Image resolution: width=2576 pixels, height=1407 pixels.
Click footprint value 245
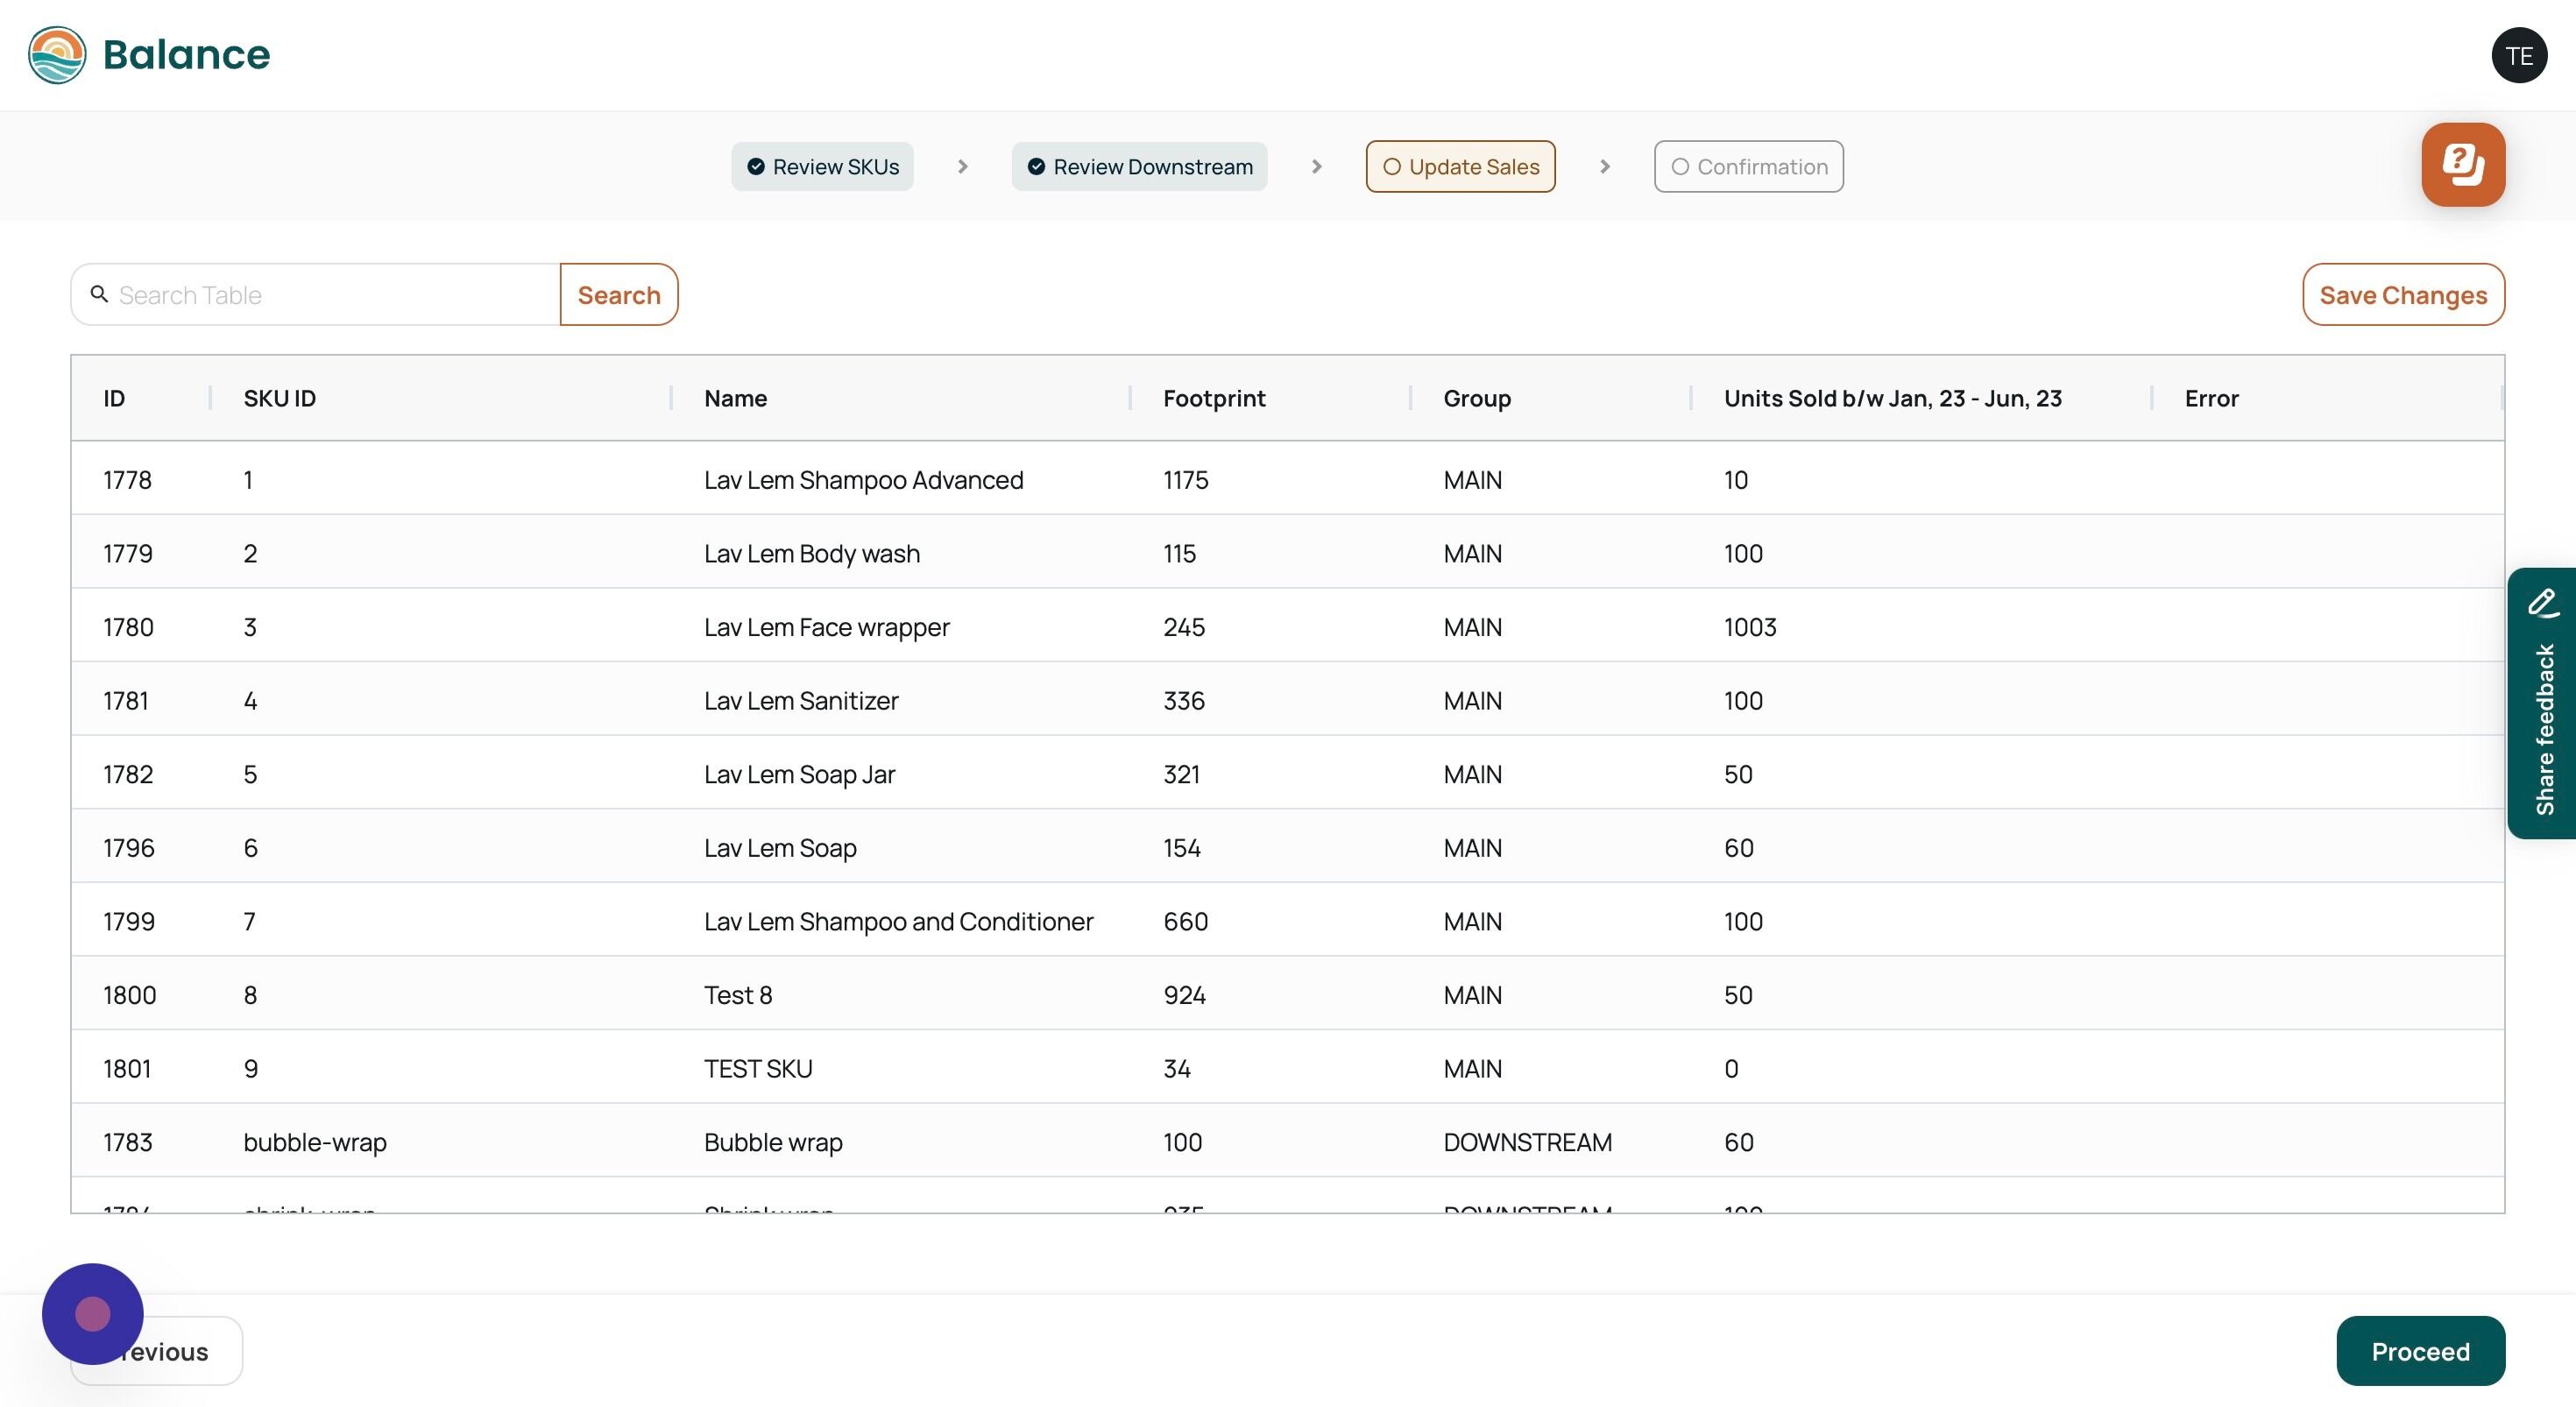coord(1184,627)
